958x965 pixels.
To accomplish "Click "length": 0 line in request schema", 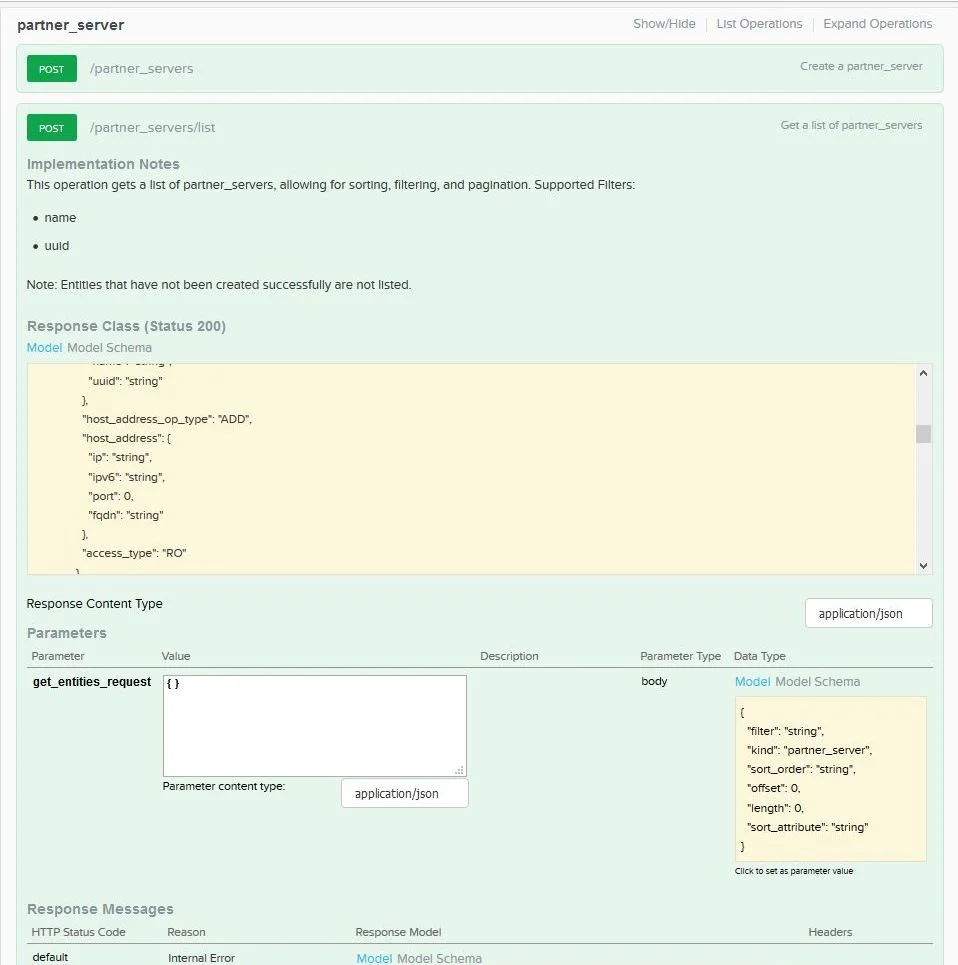I will 775,808.
